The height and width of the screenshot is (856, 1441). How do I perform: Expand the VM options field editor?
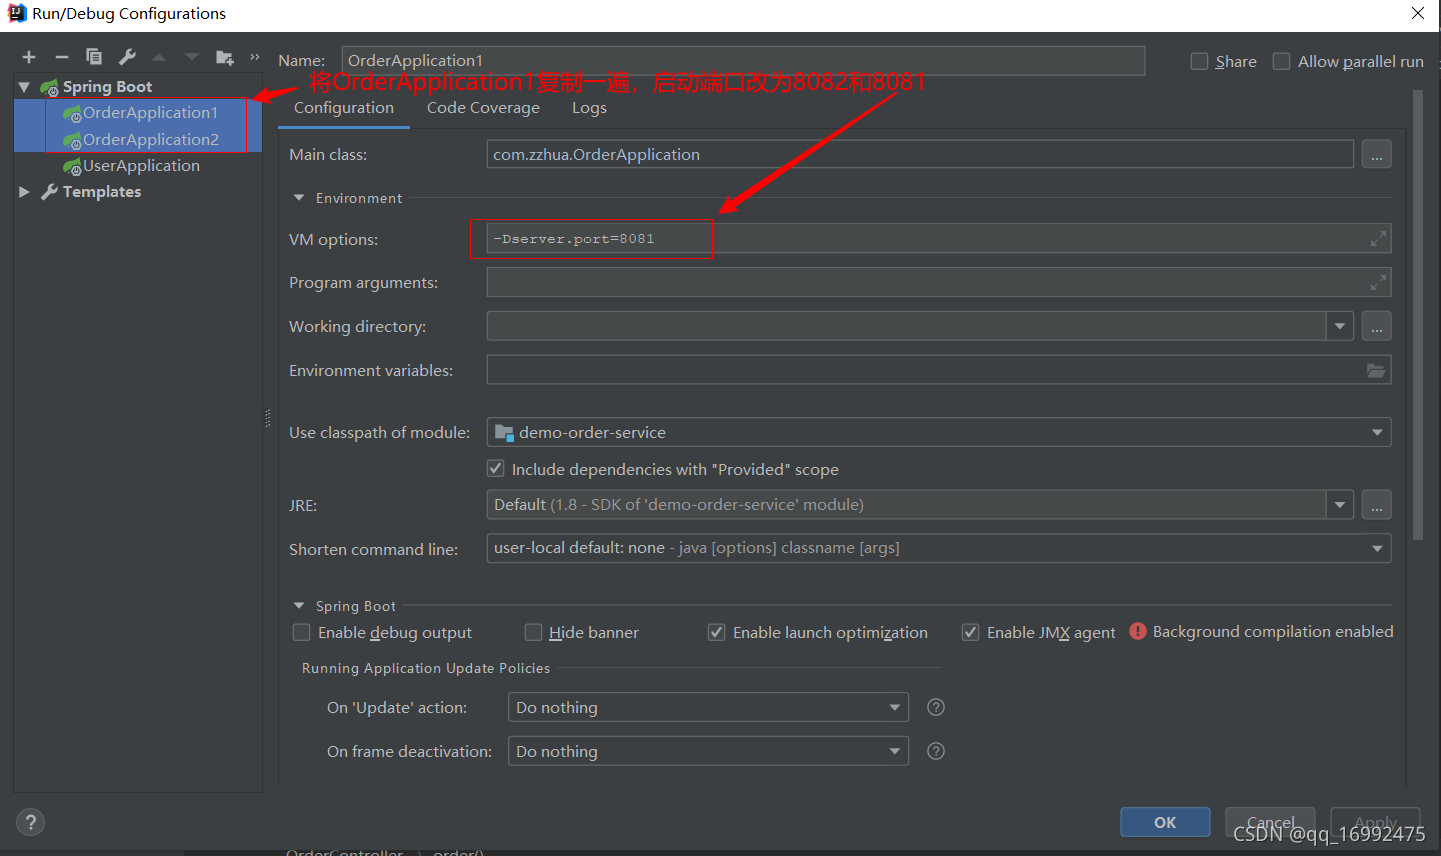coord(1378,239)
